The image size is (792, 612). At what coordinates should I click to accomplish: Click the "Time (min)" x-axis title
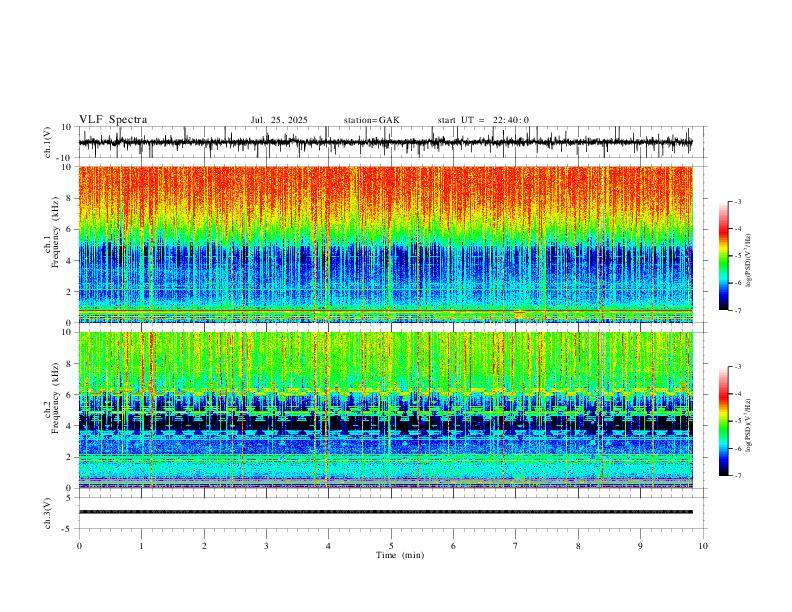400,555
